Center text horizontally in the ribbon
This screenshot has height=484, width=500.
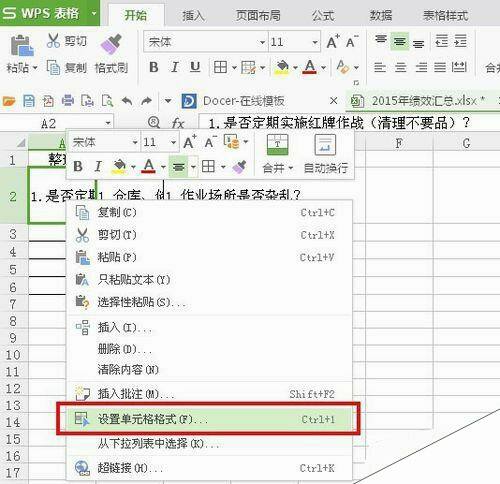coord(400,67)
